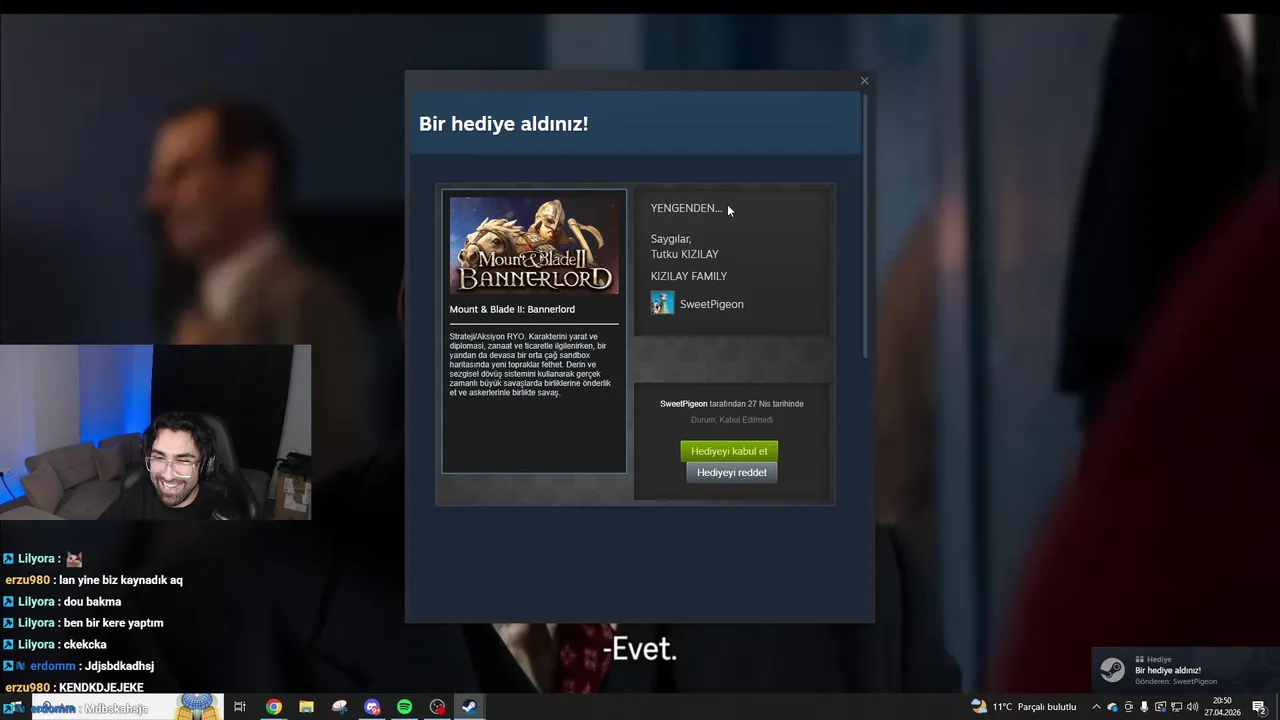The height and width of the screenshot is (720, 1280).
Task: Close the gift dialog with the X
Action: (865, 81)
